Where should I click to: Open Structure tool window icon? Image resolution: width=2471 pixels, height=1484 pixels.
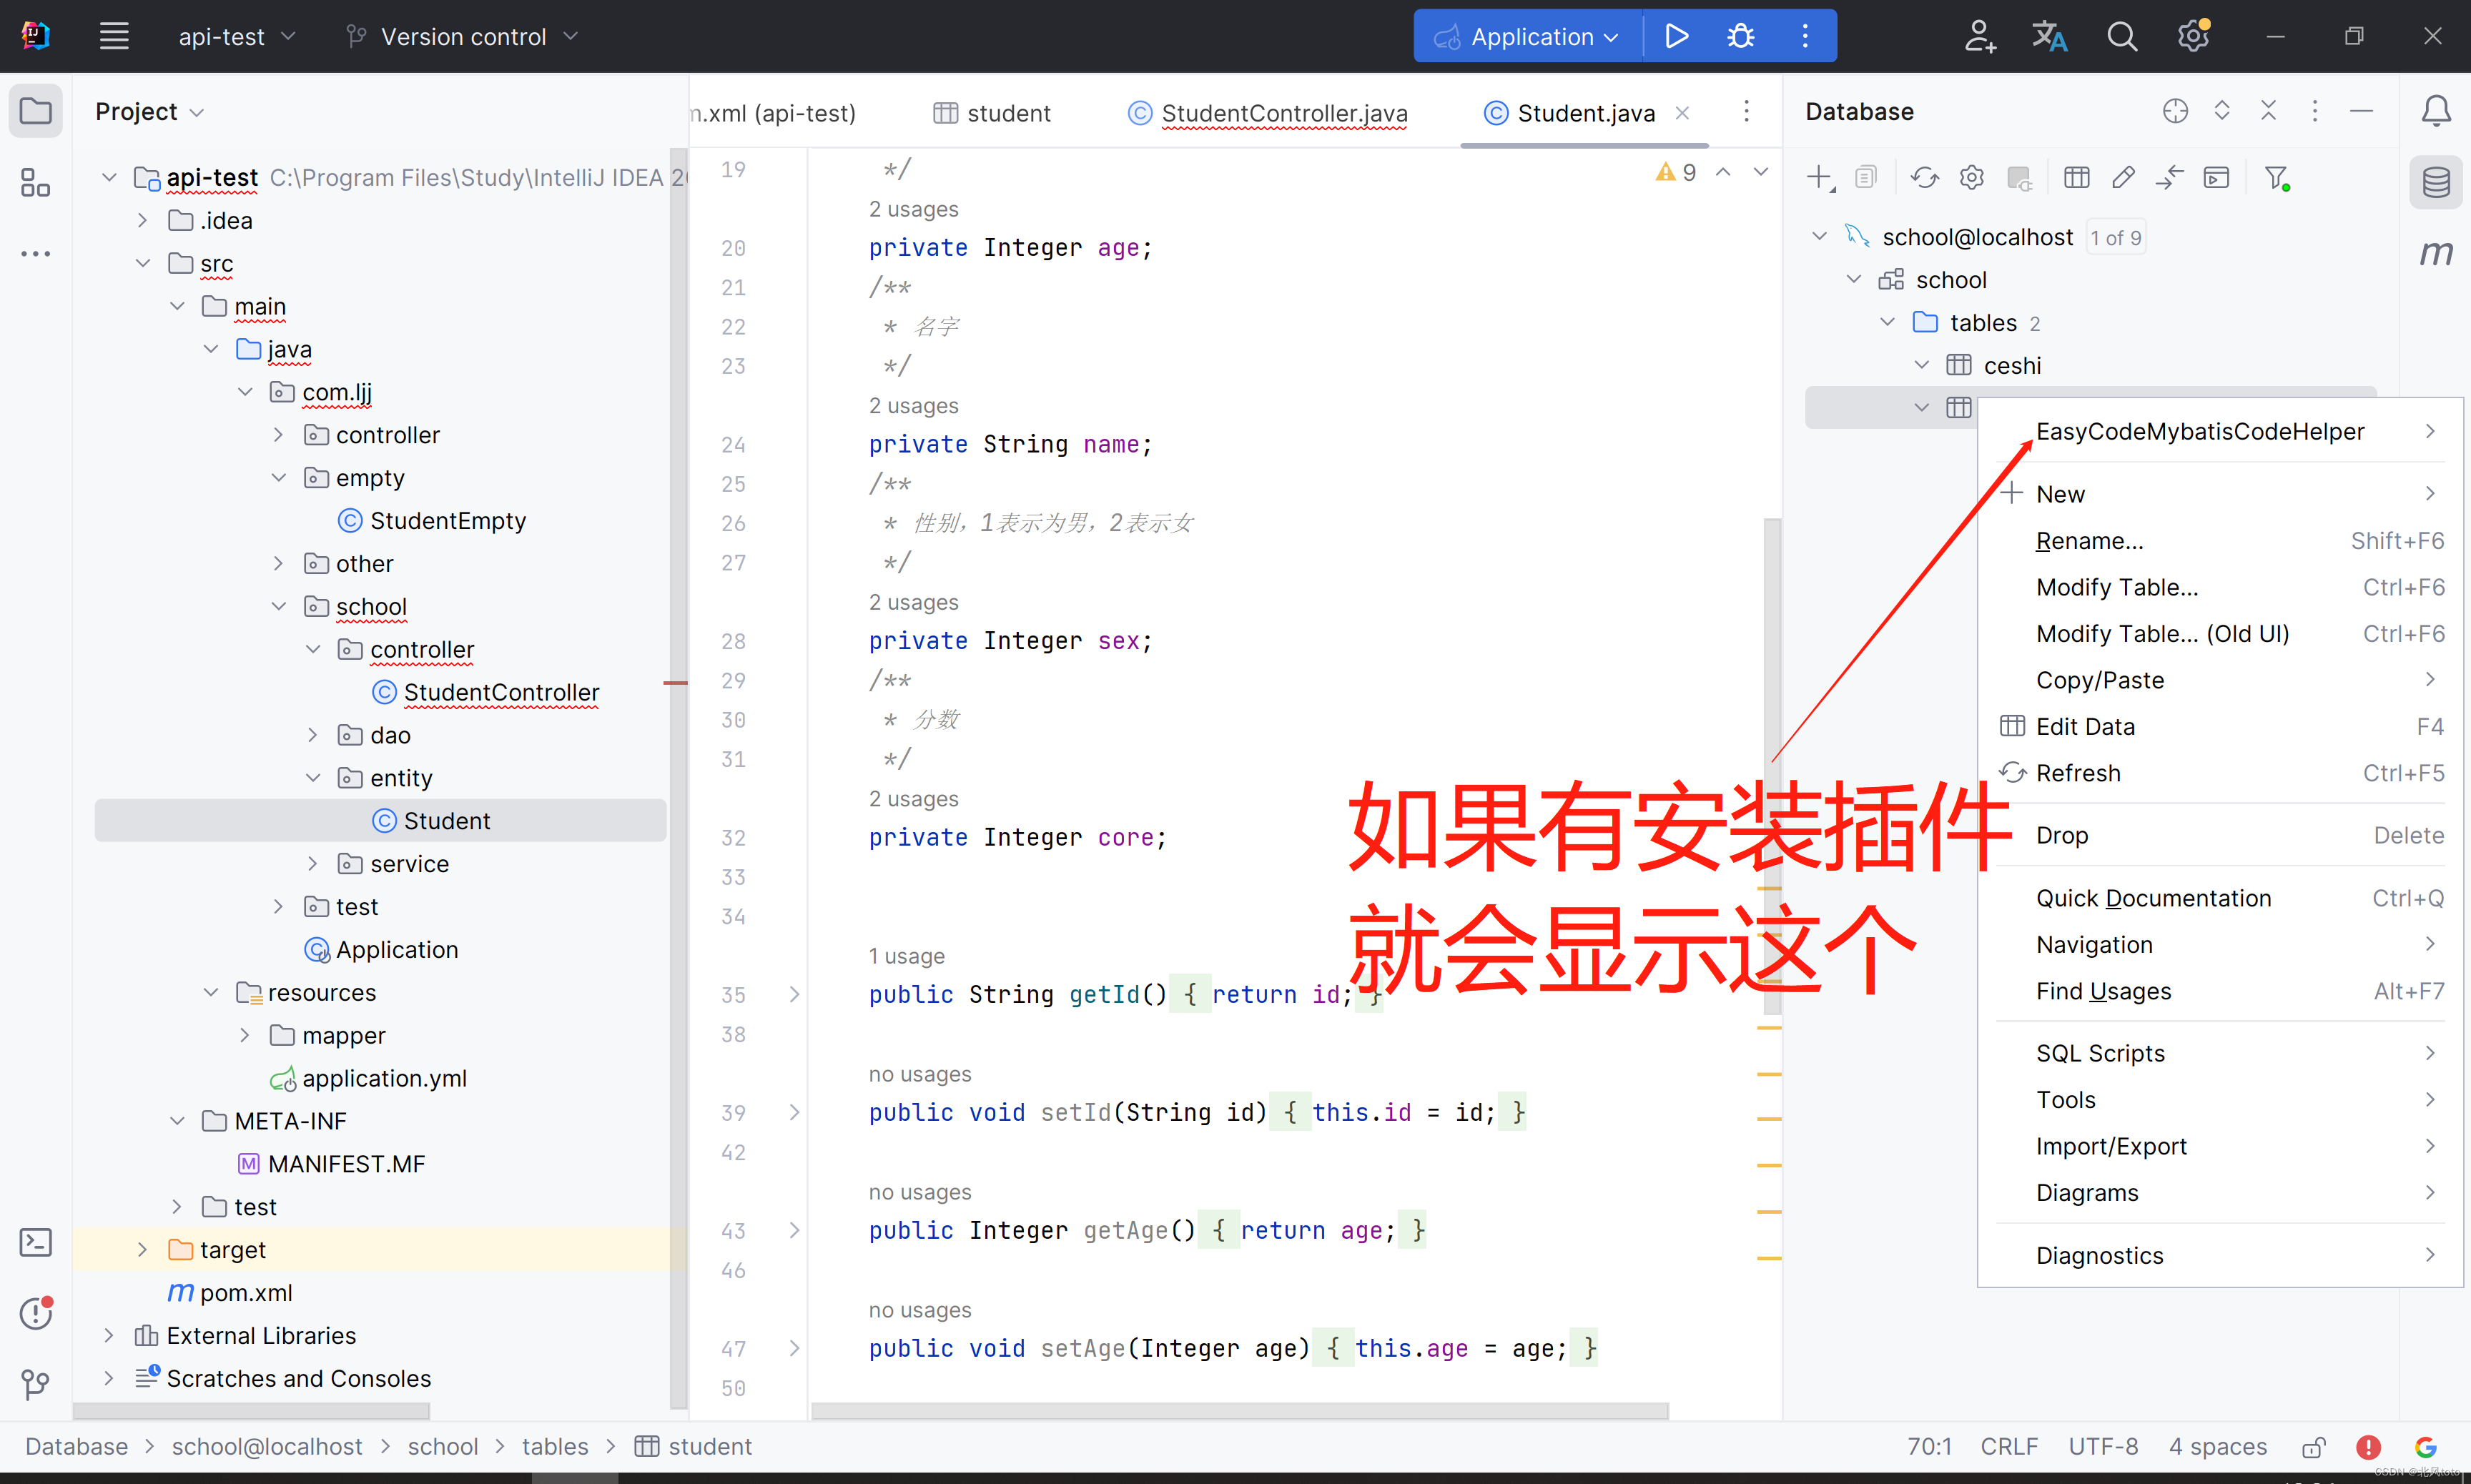tap(36, 183)
